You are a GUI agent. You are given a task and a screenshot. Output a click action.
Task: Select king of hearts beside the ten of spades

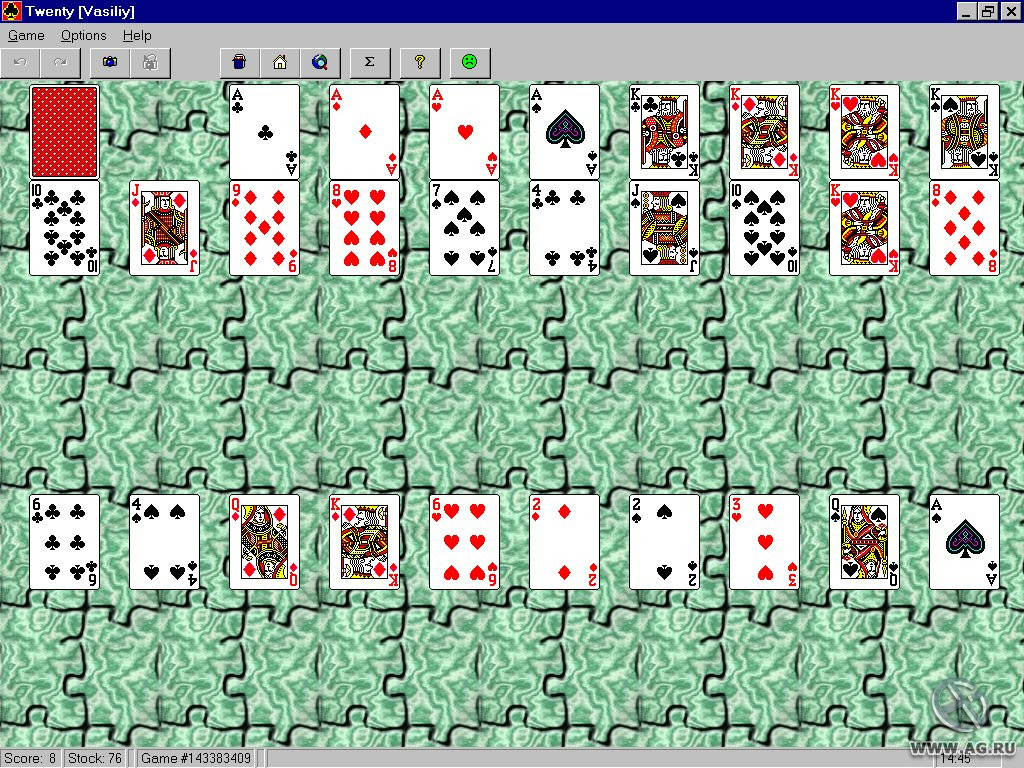point(864,228)
